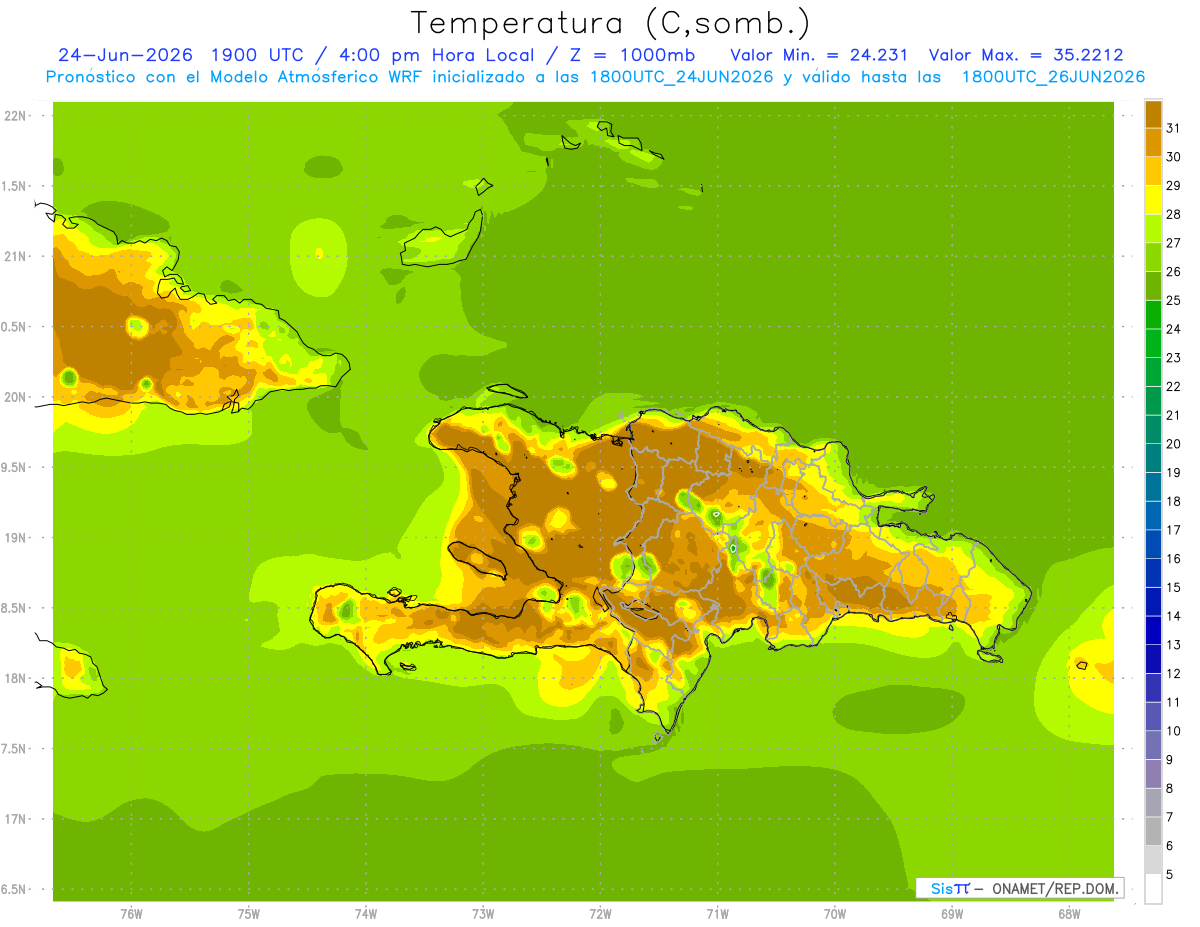Select the "1800UTC_26JUN2026" valid-until timestamp
The width and height of the screenshot is (1200, 927).
(1053, 77)
